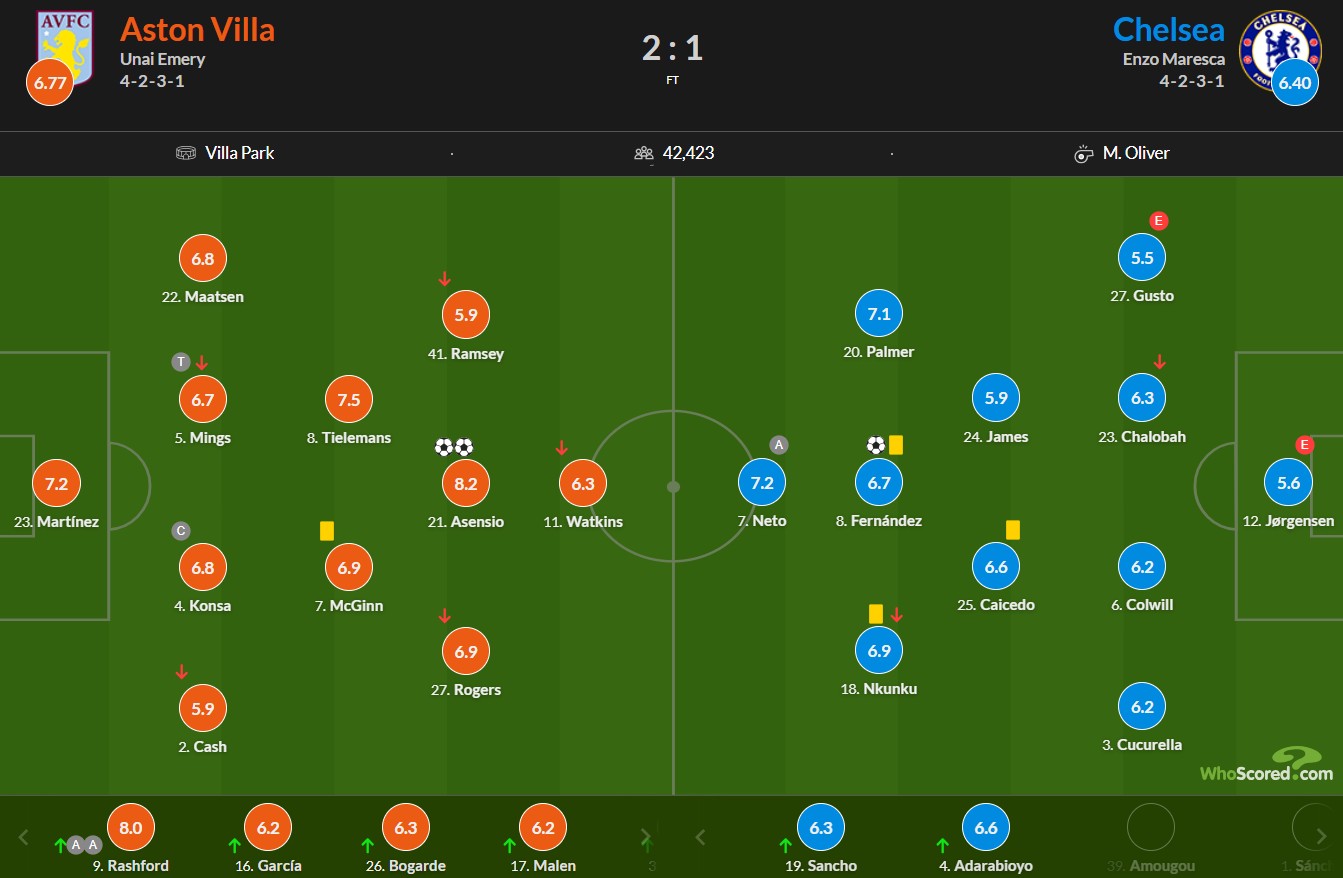Click the Aston Villa club crest
The height and width of the screenshot is (878, 1343).
(65, 45)
